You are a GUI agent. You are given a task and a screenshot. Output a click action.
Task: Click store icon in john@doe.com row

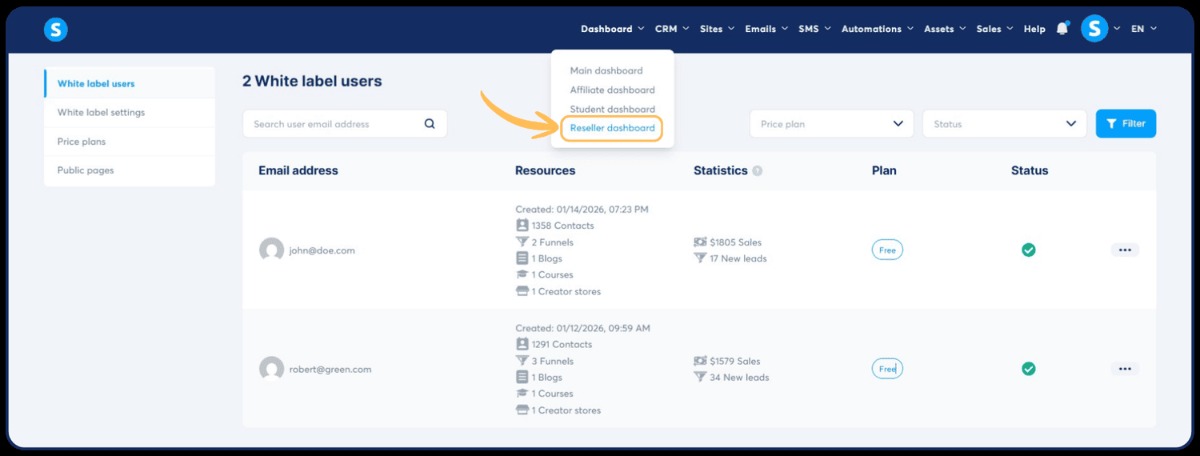coord(522,291)
